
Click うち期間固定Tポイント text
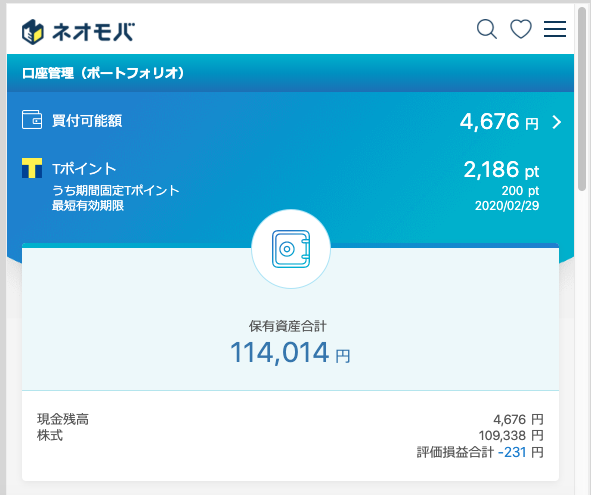[115, 190]
